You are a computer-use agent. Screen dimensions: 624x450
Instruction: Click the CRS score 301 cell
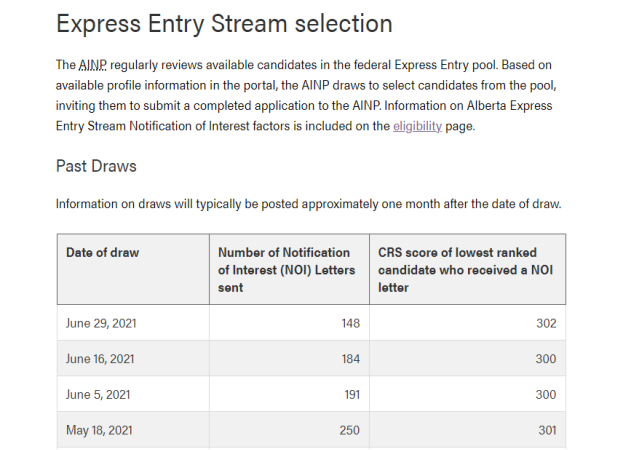pyautogui.click(x=546, y=431)
